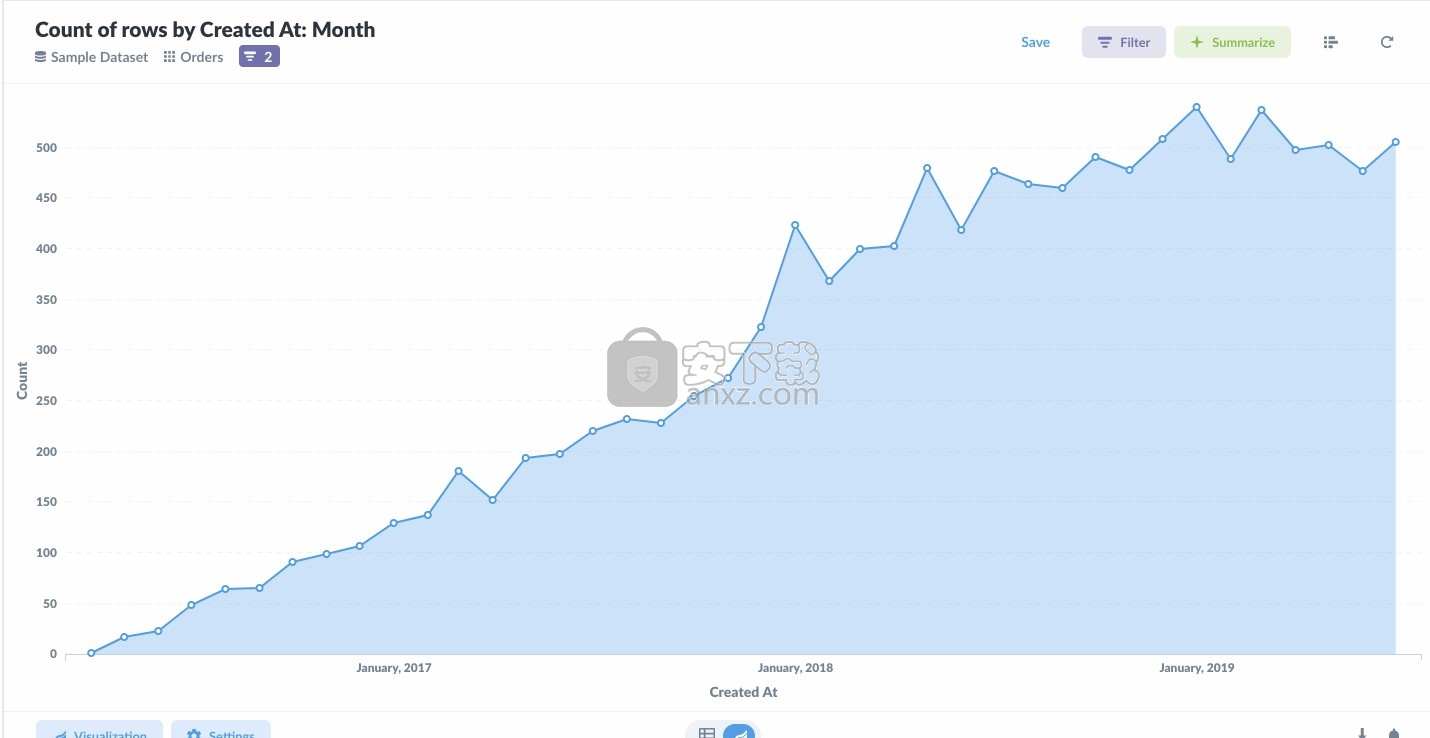This screenshot has width=1430, height=738.
Task: Click the Orders table grid icon
Action: tap(170, 57)
